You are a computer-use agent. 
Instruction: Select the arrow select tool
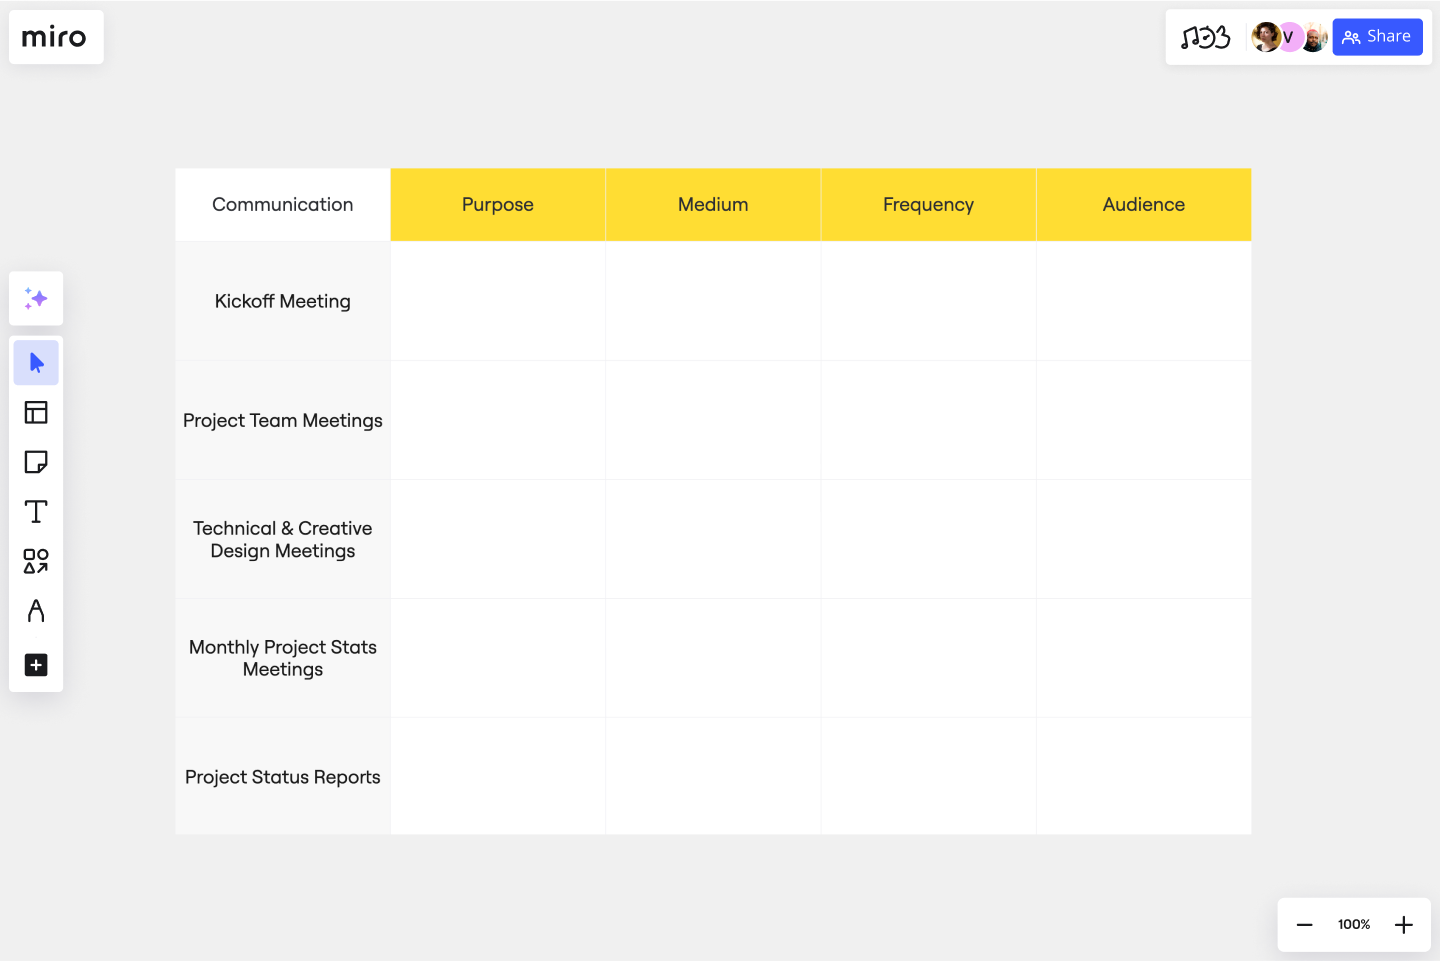(36, 362)
